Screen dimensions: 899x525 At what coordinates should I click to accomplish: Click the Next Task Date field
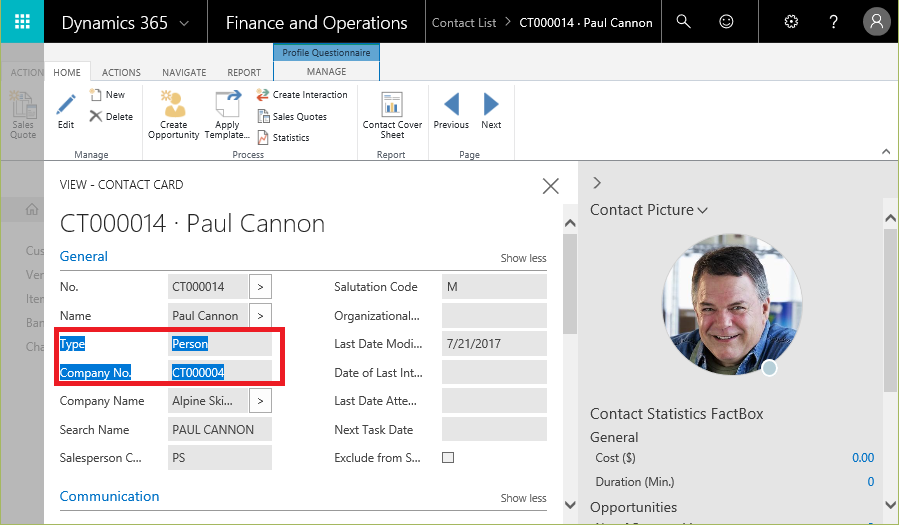click(494, 430)
